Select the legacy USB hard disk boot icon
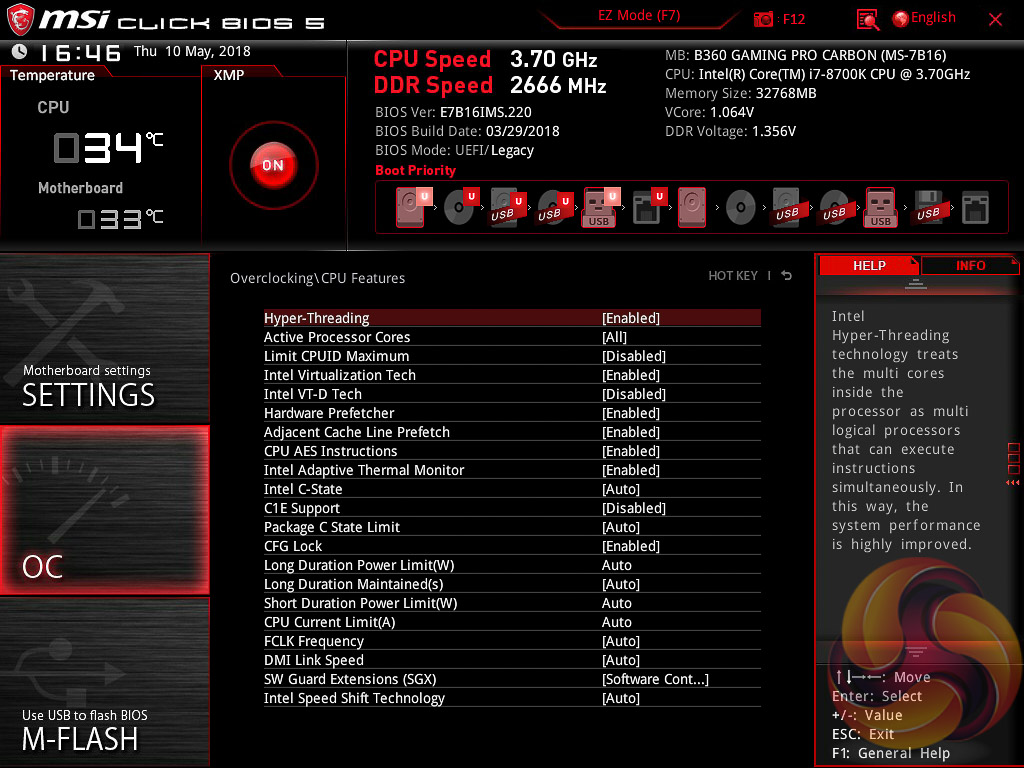 pos(787,207)
